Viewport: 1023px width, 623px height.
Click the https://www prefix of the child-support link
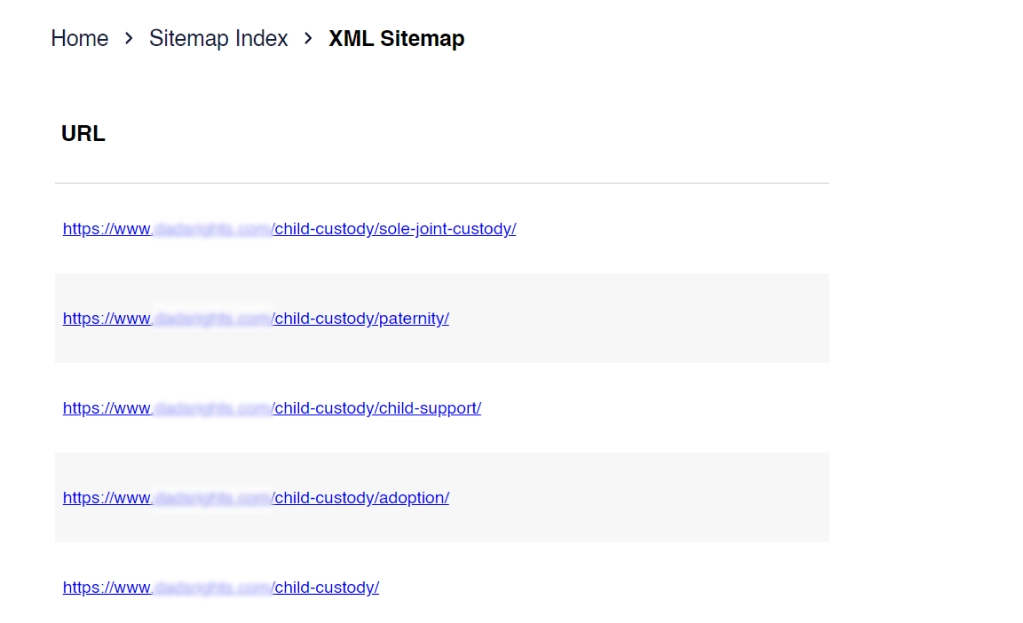point(106,409)
